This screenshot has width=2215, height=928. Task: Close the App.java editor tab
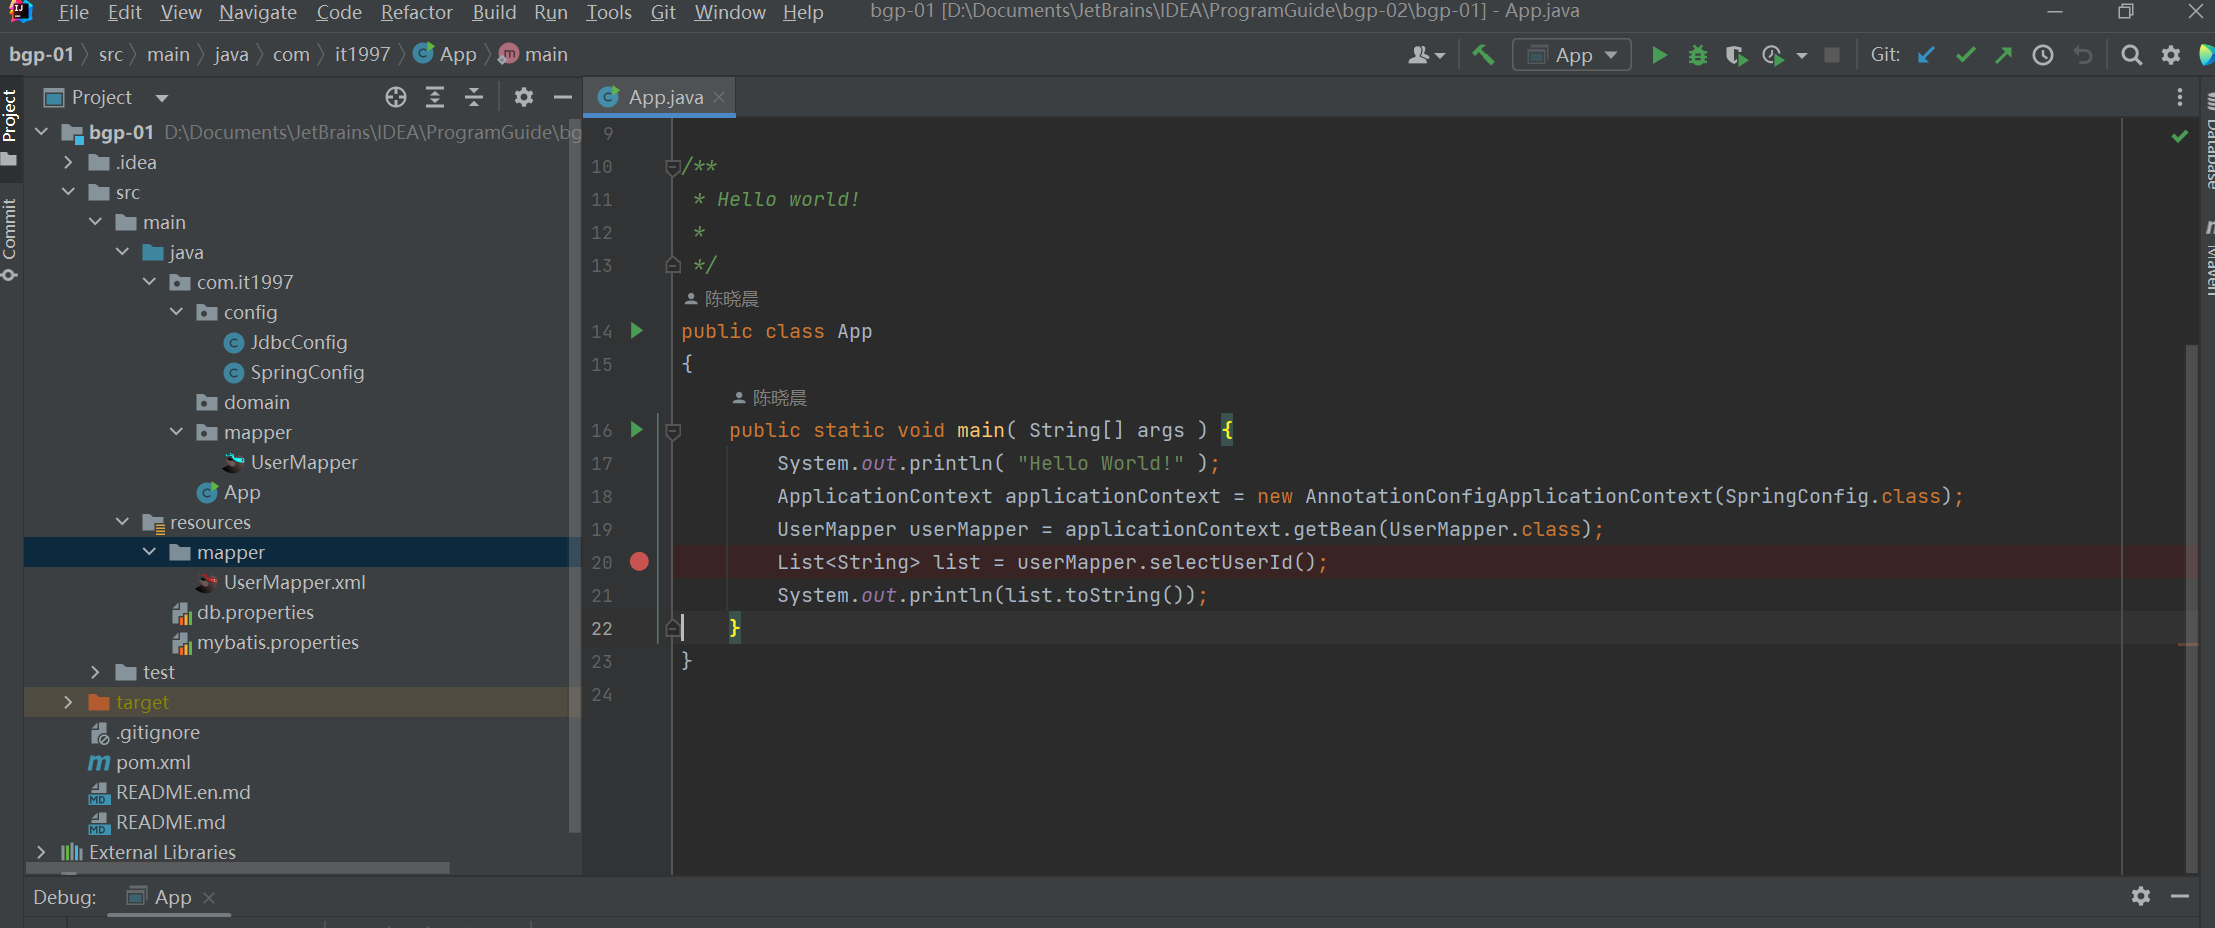(x=719, y=97)
